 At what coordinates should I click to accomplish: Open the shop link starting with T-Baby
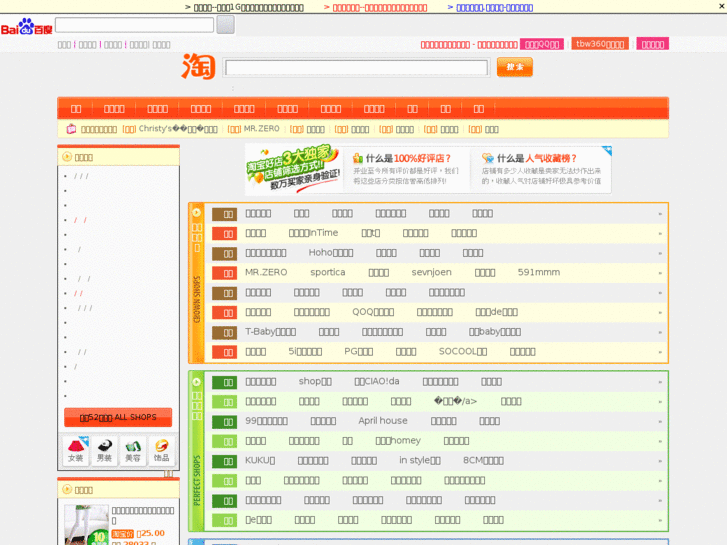click(271, 332)
